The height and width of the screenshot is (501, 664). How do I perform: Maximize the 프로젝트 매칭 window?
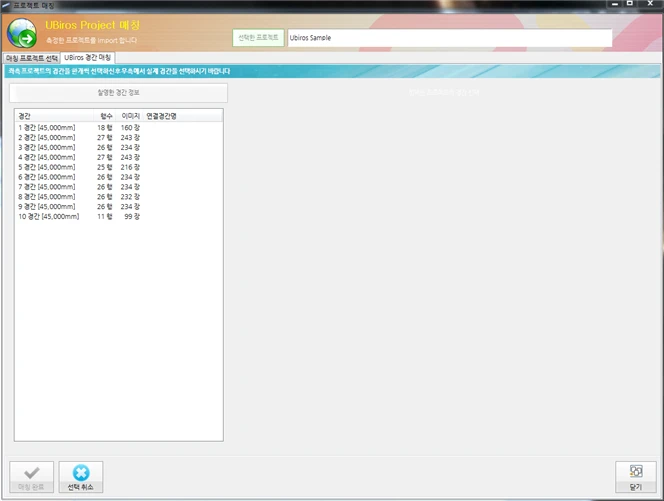tap(630, 4)
